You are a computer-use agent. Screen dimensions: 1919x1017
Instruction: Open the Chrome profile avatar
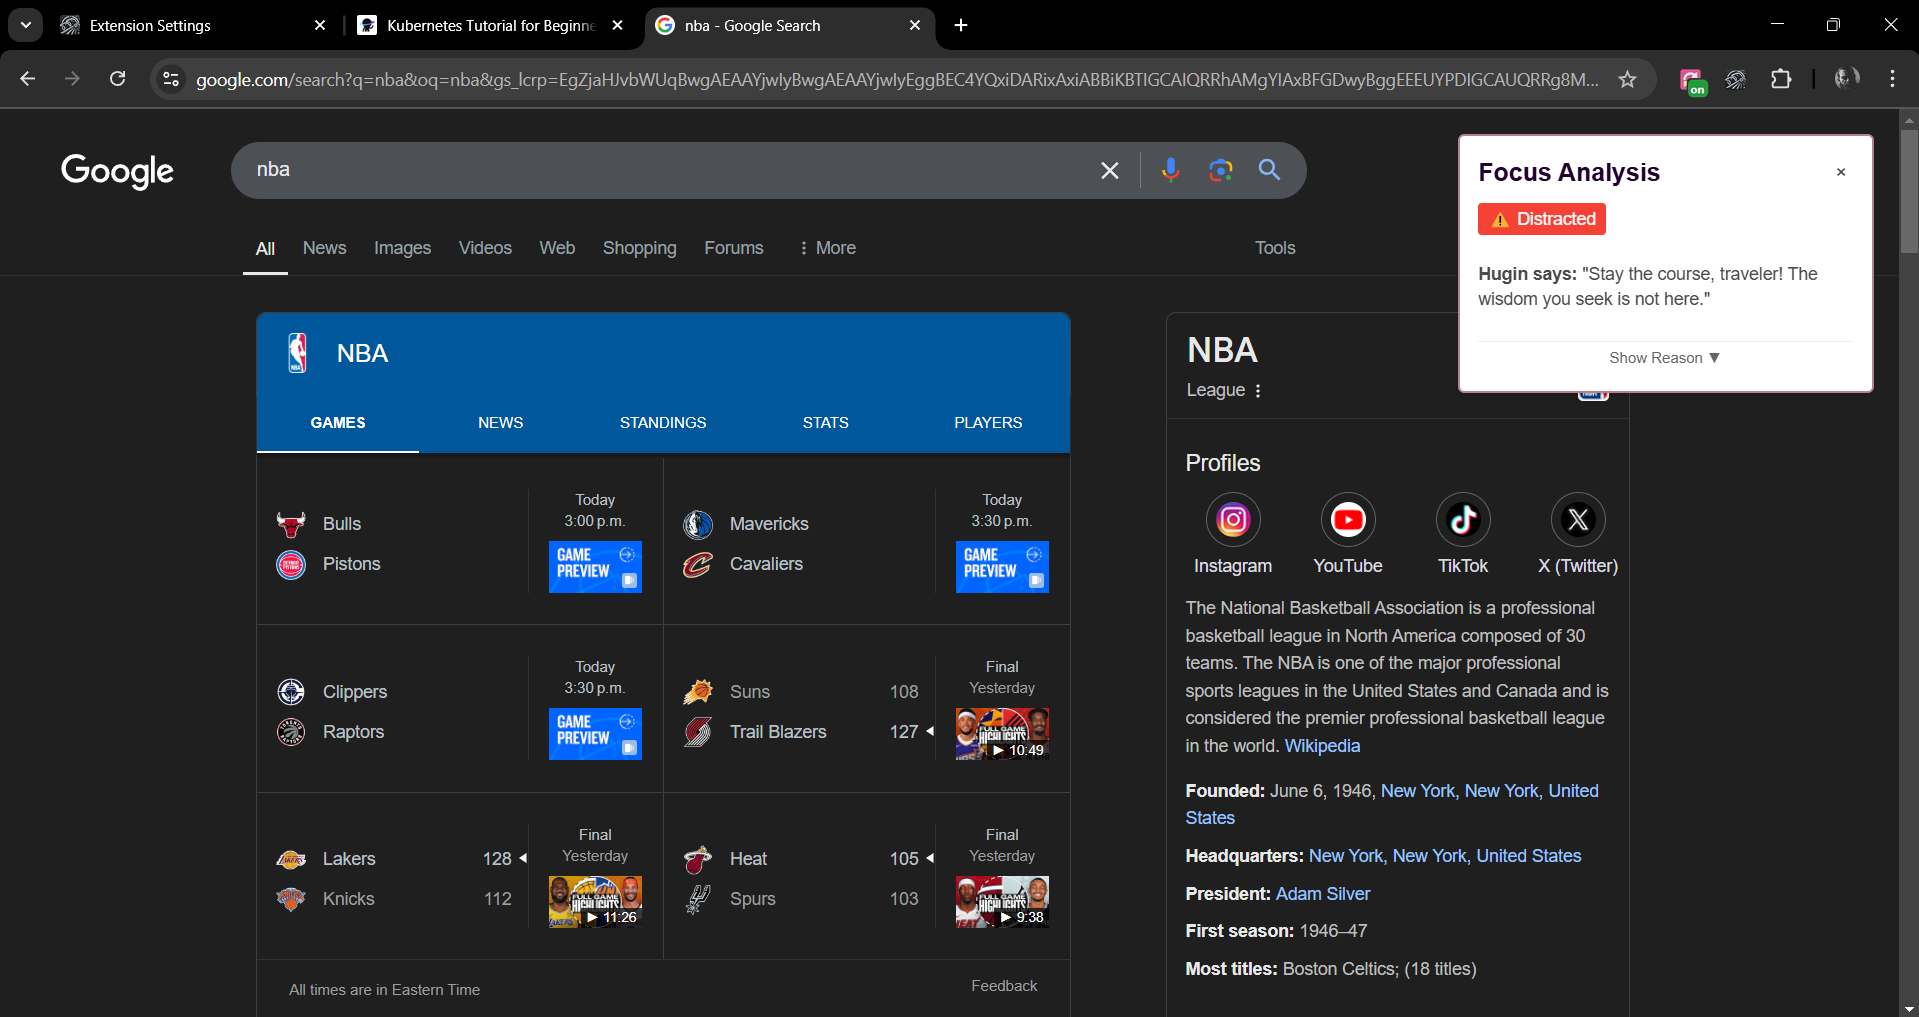coord(1846,78)
